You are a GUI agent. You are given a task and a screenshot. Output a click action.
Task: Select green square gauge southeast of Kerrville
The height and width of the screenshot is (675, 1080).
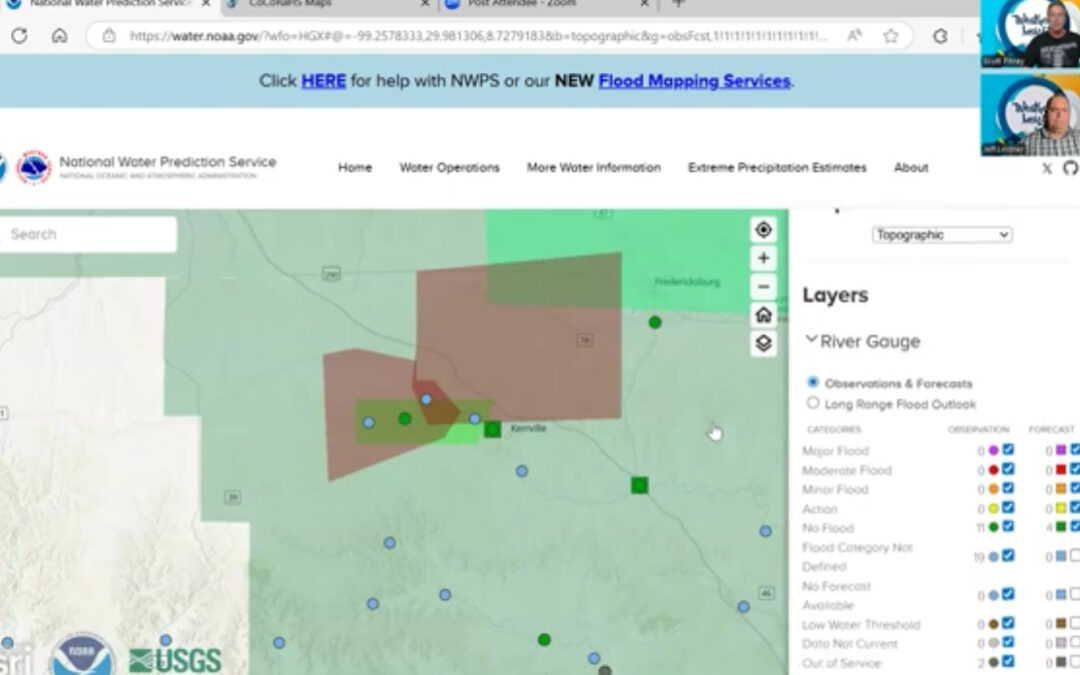639,486
